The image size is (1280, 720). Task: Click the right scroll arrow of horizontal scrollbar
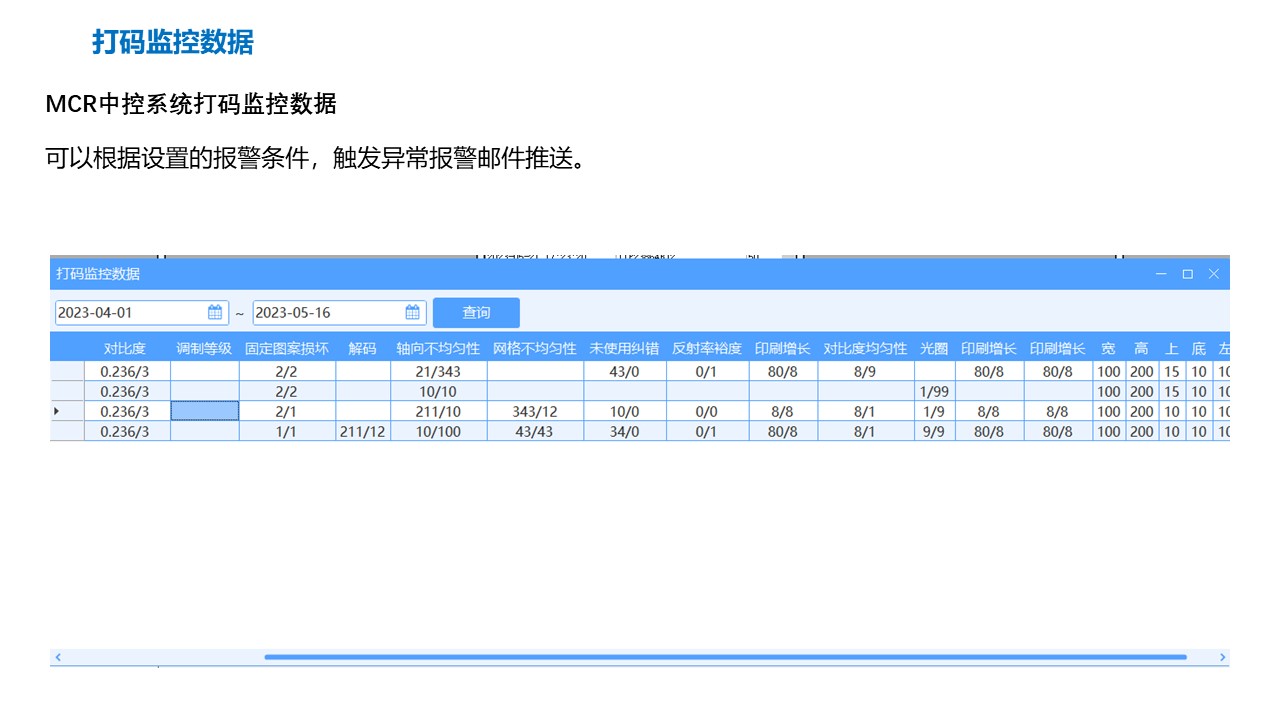point(1222,657)
